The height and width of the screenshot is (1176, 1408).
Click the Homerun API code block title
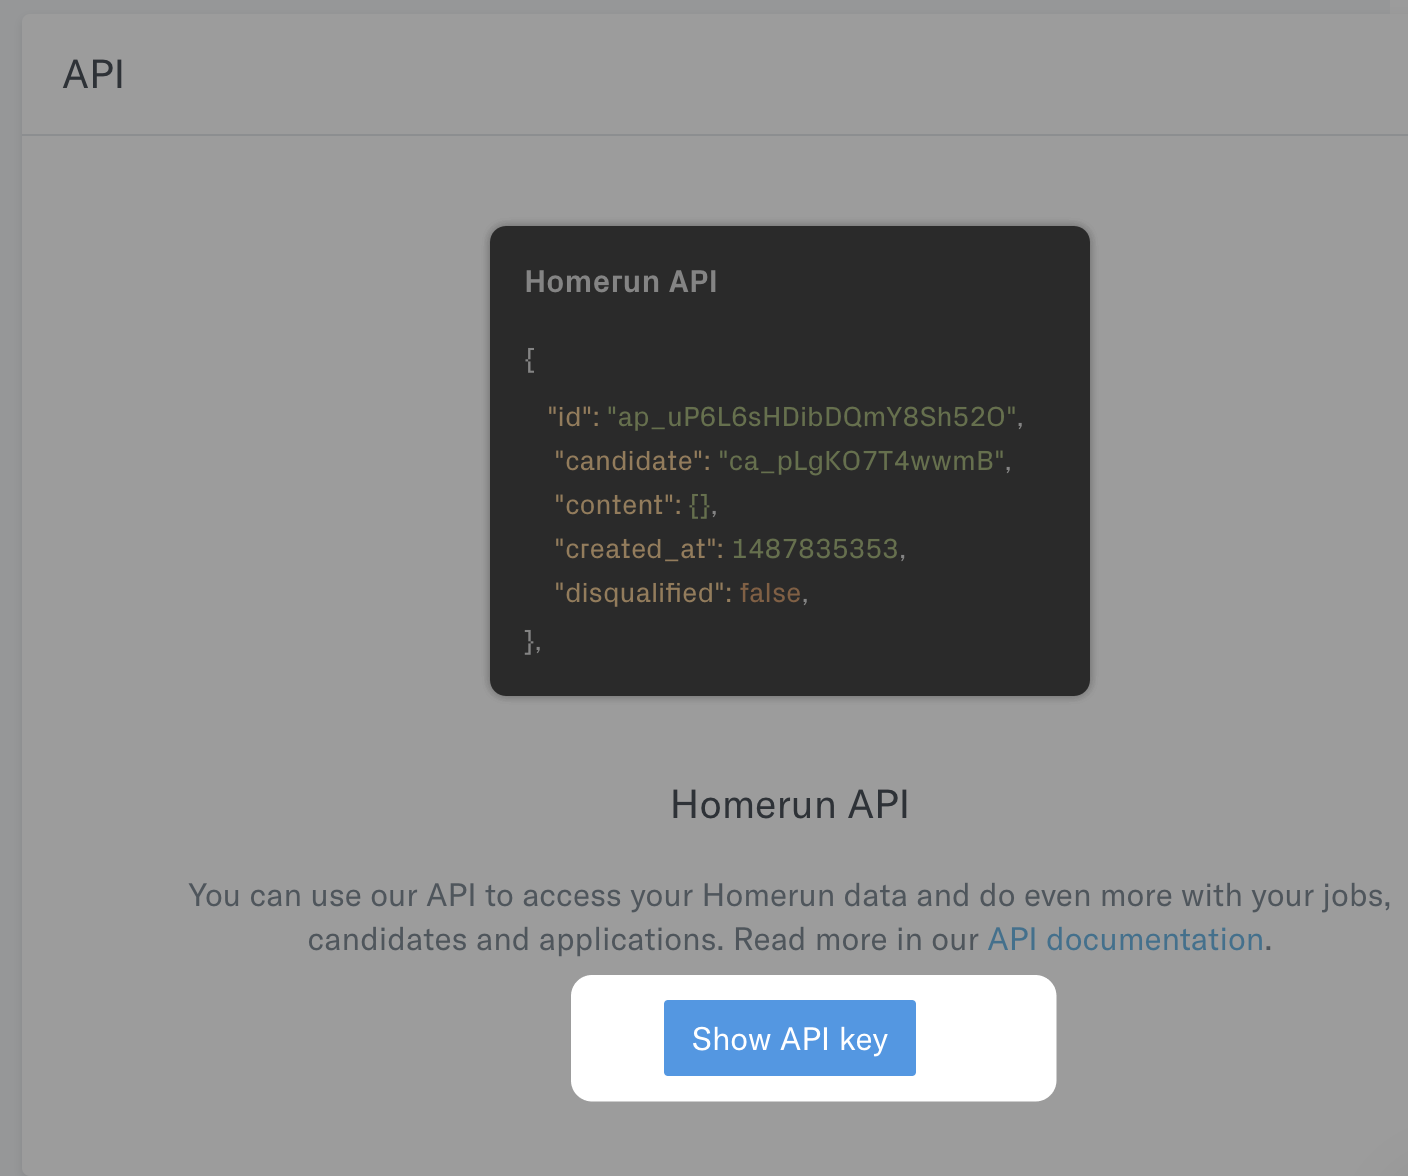click(x=620, y=282)
